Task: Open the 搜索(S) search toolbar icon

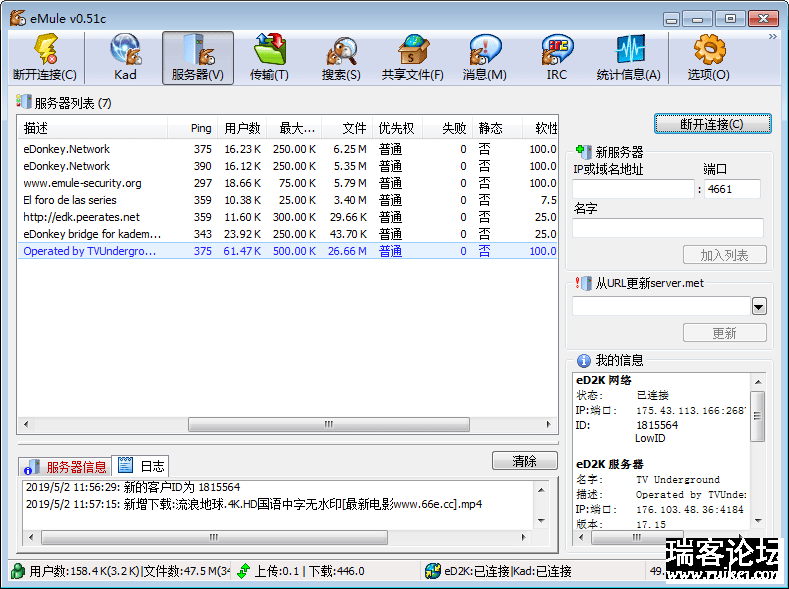Action: (x=341, y=58)
